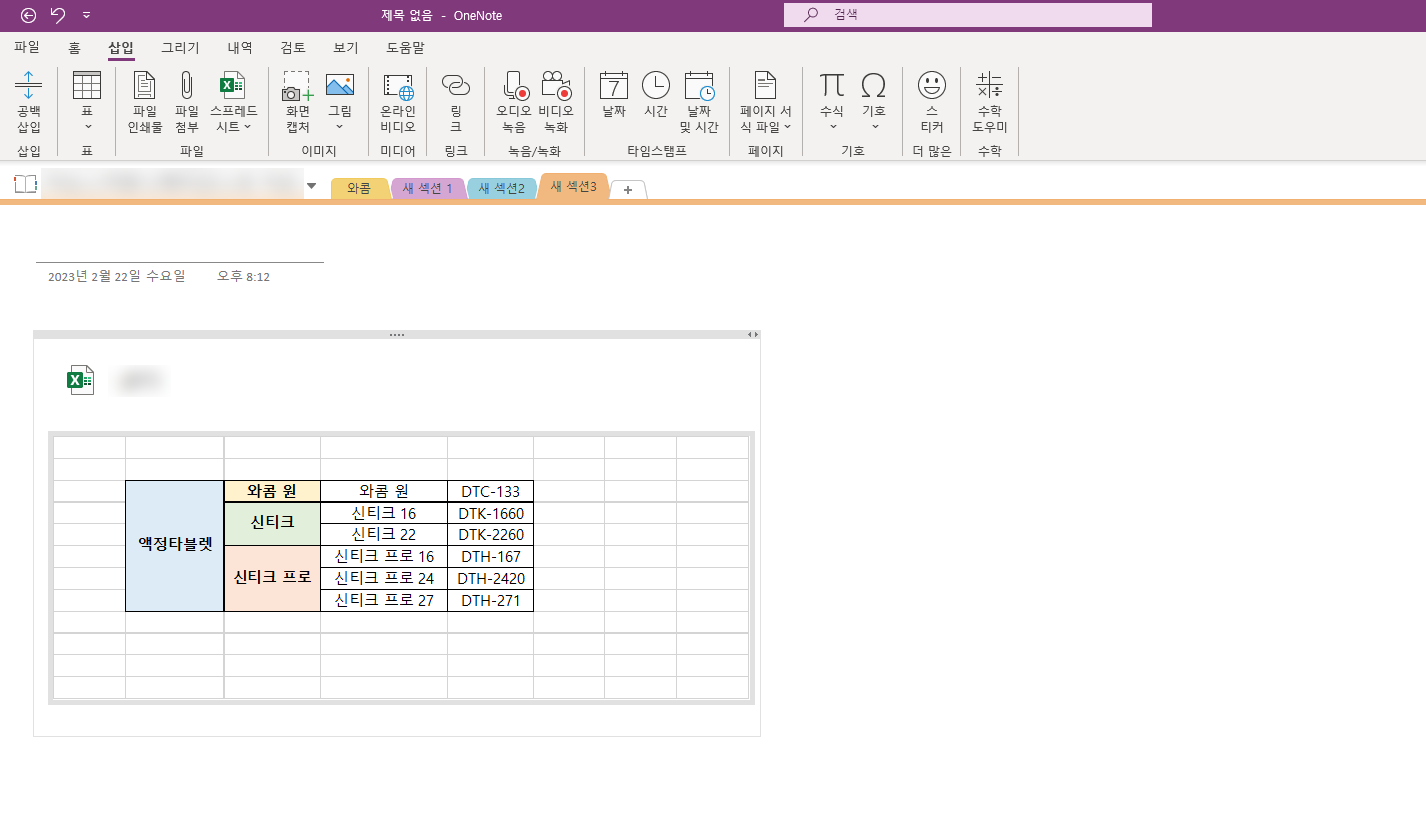Open the 새 섹션 1 tab
Screen dimensions: 1426x835
tap(428, 188)
